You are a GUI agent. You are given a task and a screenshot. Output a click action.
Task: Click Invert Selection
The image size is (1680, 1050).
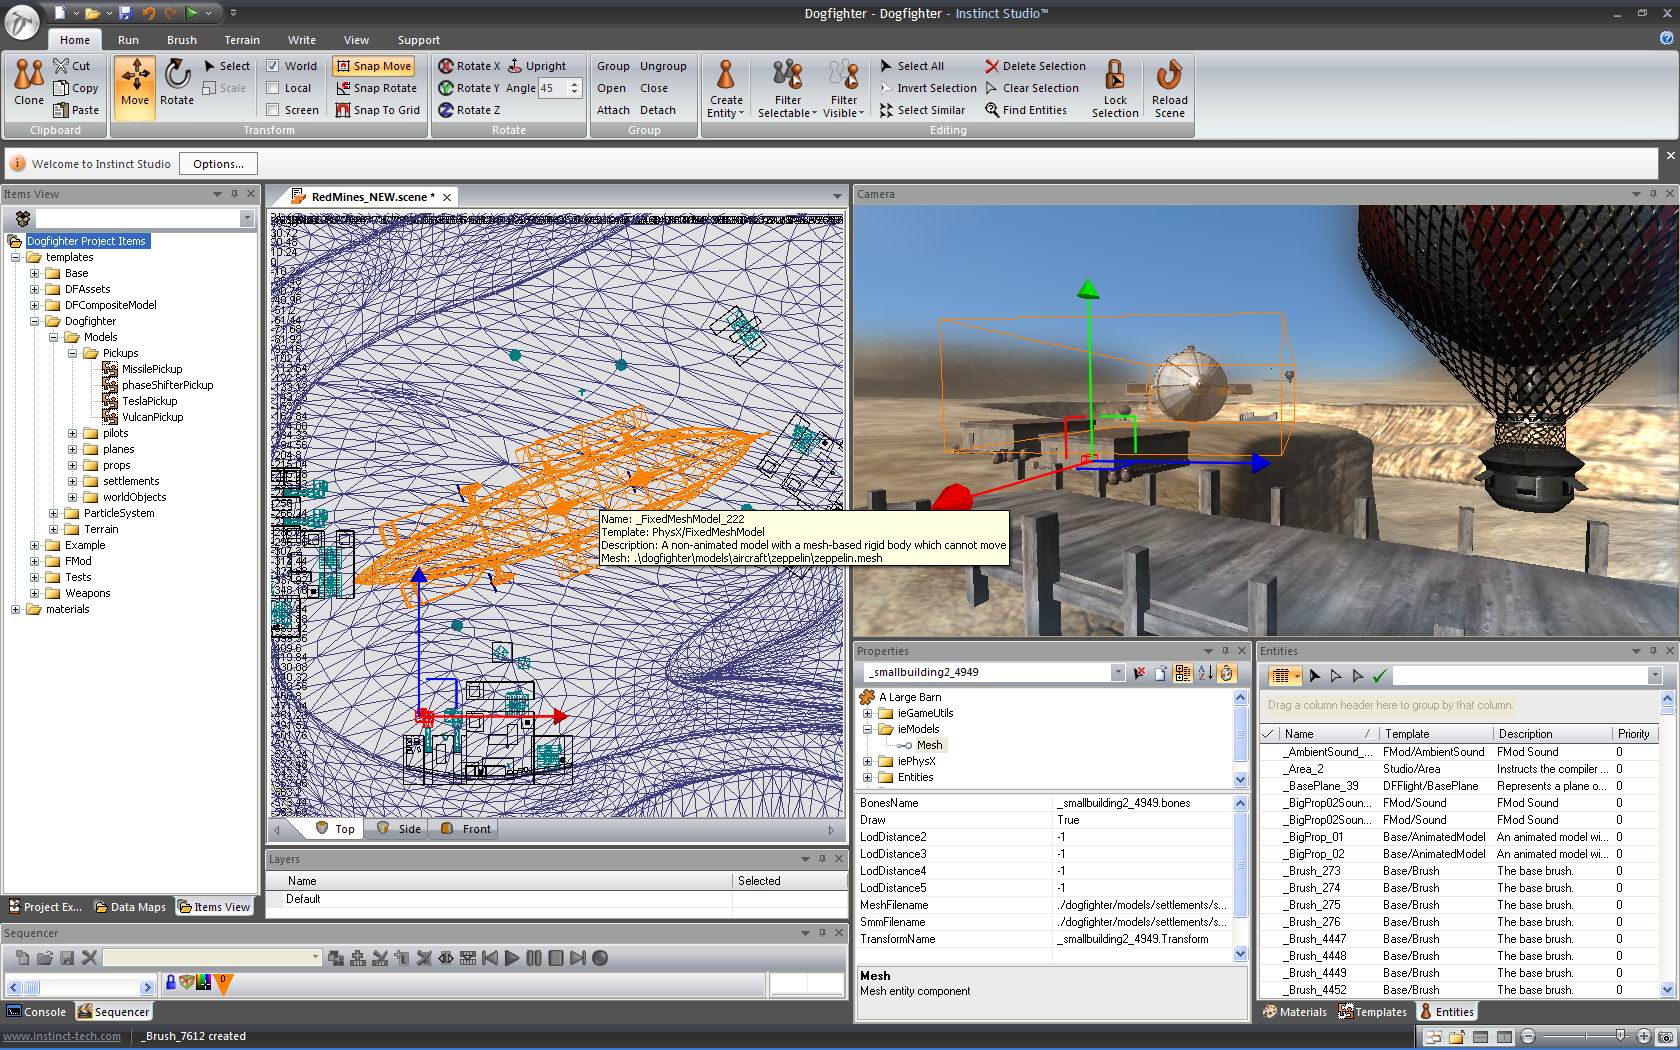pyautogui.click(x=928, y=88)
